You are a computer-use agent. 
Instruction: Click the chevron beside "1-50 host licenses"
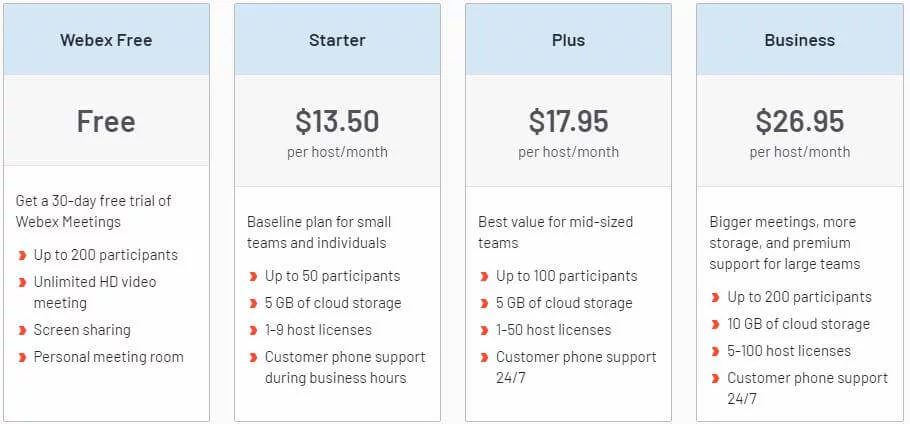(x=484, y=331)
